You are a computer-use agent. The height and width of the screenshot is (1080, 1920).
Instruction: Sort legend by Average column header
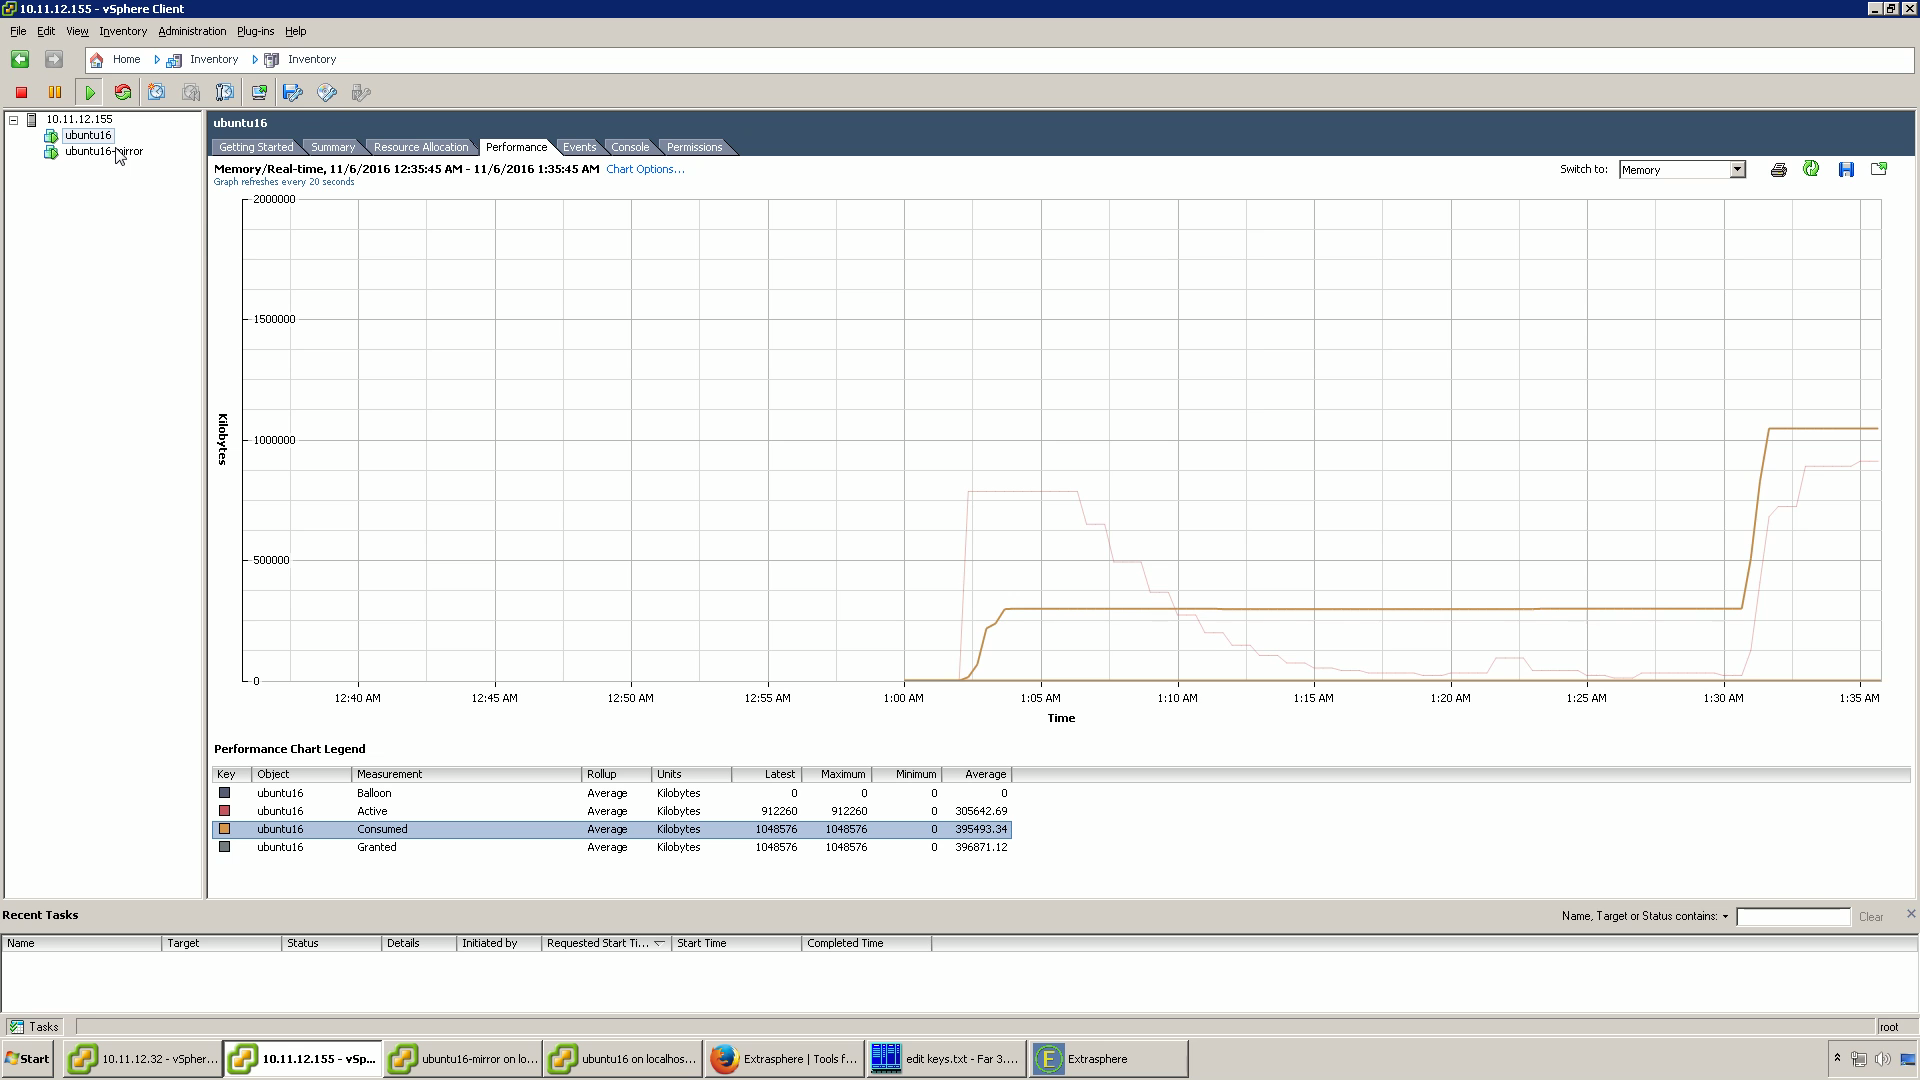pos(976,774)
